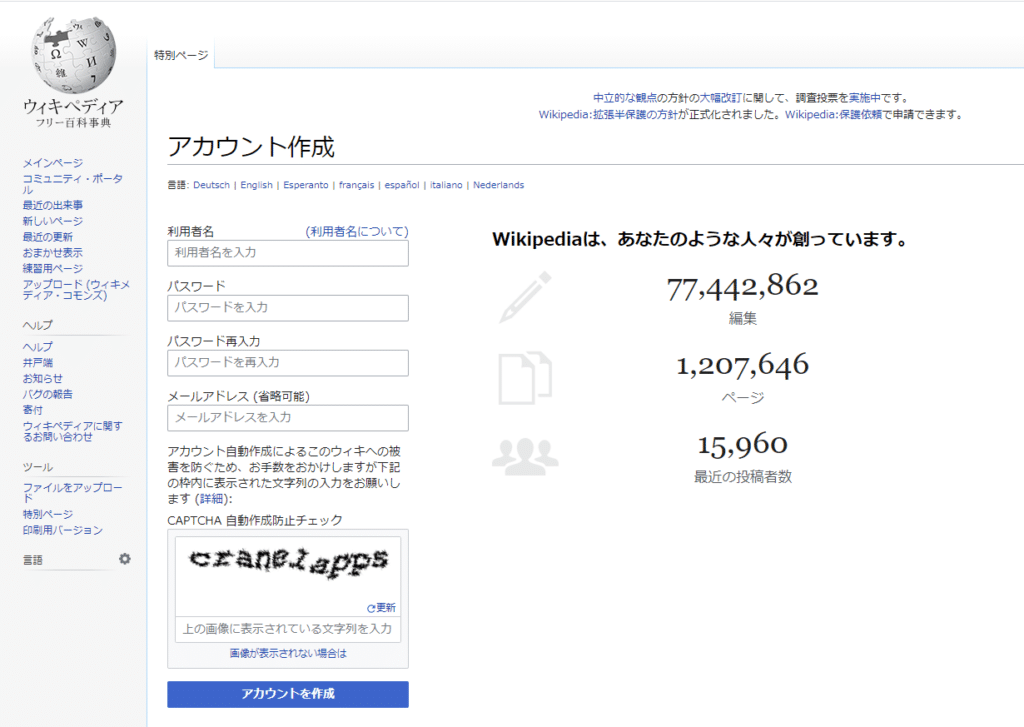This screenshot has width=1024, height=727.
Task: Click the 15,960 contributors count
Action: tap(743, 445)
